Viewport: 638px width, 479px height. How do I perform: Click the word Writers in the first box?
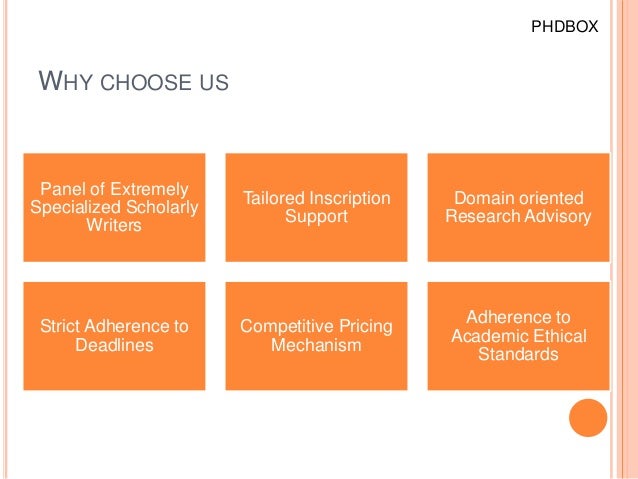click(x=114, y=225)
